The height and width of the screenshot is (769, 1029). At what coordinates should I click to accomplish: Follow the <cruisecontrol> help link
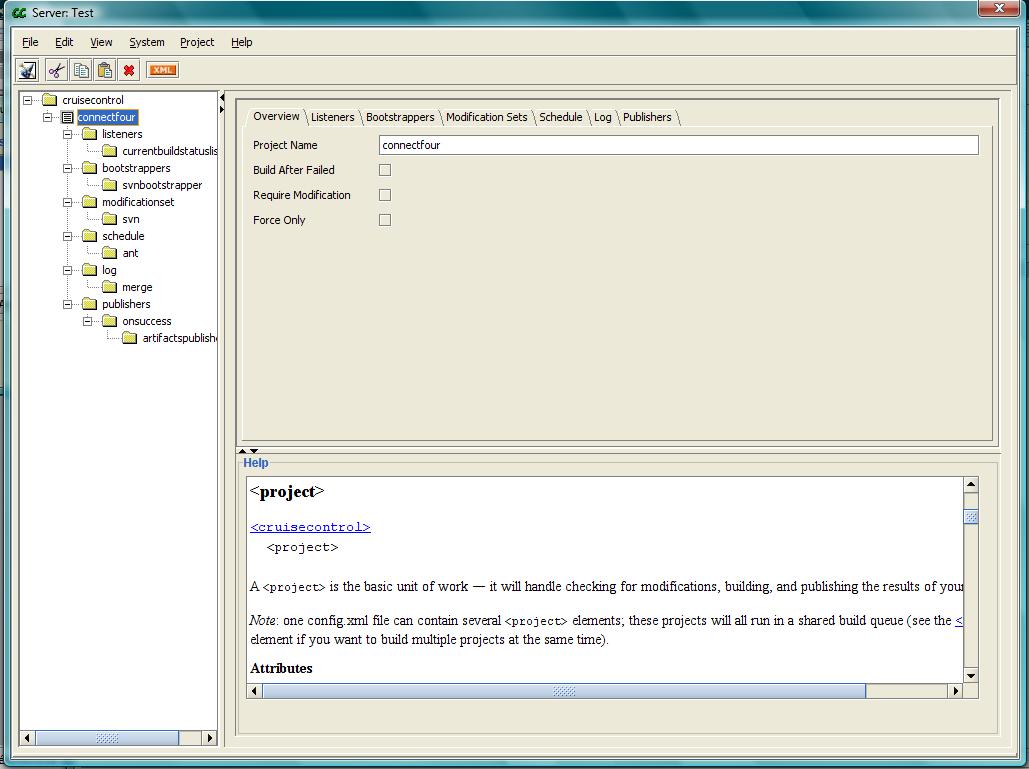tap(310, 527)
